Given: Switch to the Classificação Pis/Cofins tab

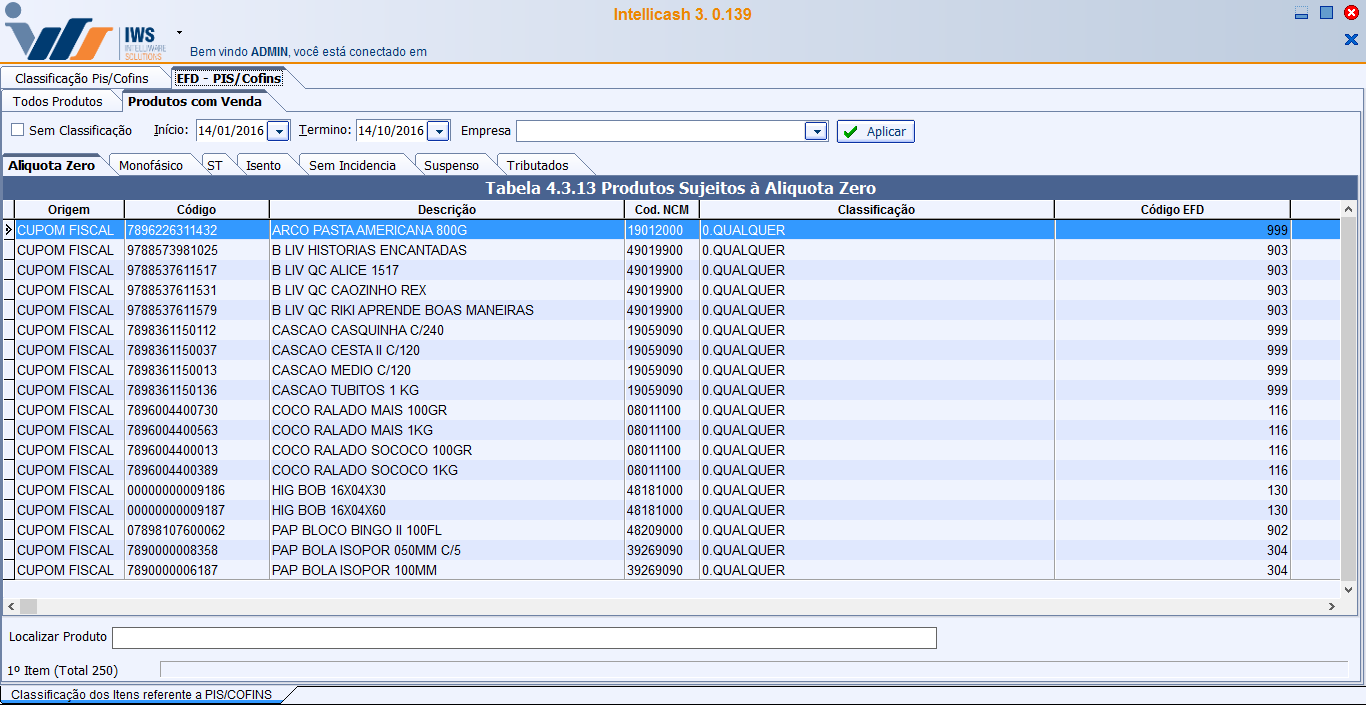Looking at the screenshot, I should click(x=82, y=78).
